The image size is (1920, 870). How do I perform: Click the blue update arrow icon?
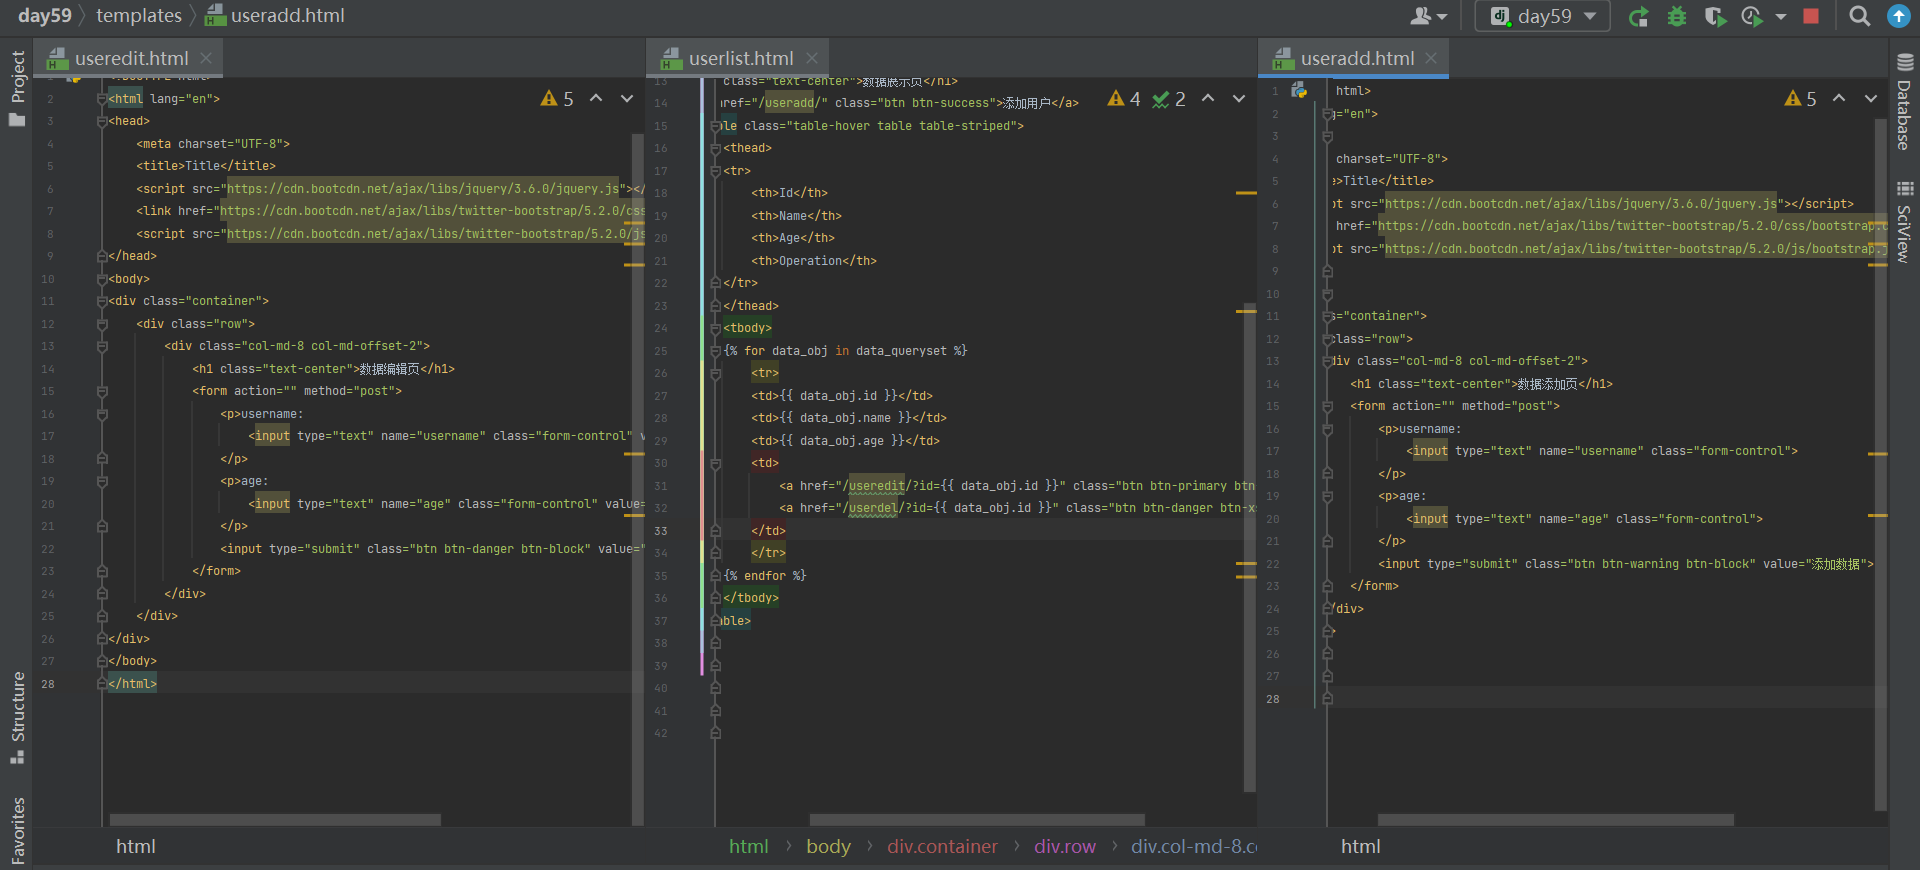pos(1898,16)
